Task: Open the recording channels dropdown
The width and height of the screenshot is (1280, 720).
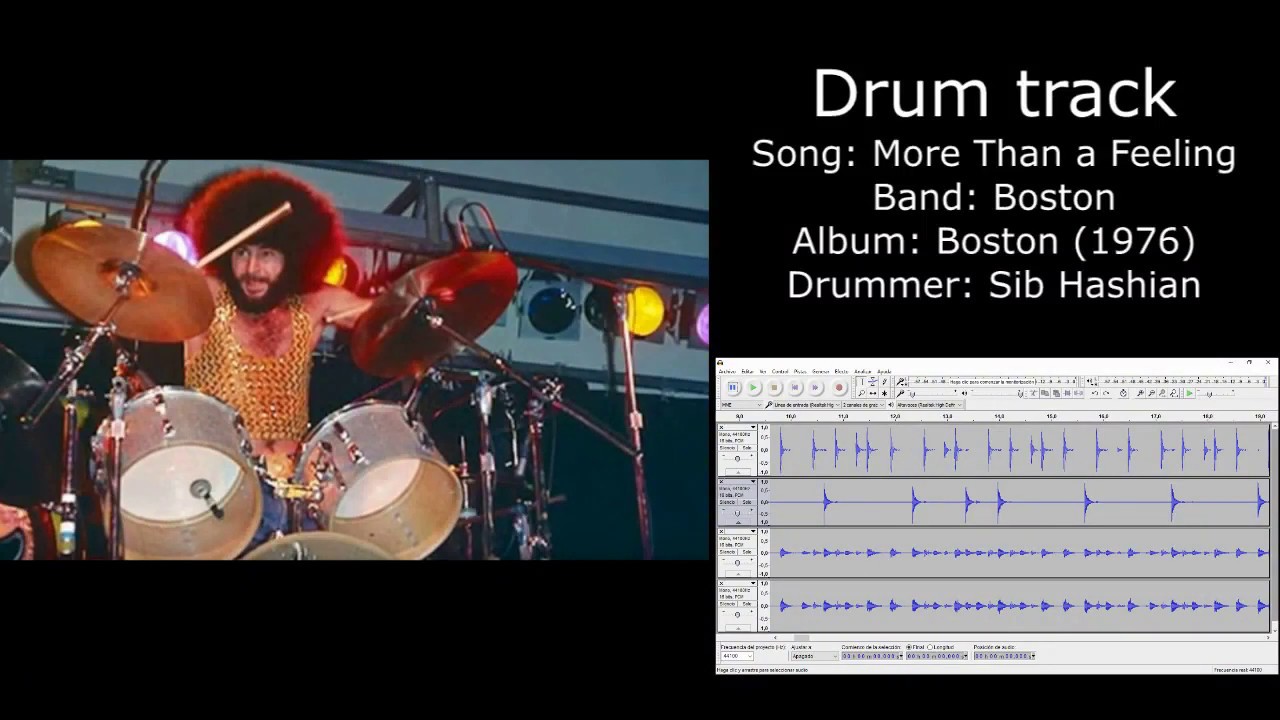Action: 864,405
